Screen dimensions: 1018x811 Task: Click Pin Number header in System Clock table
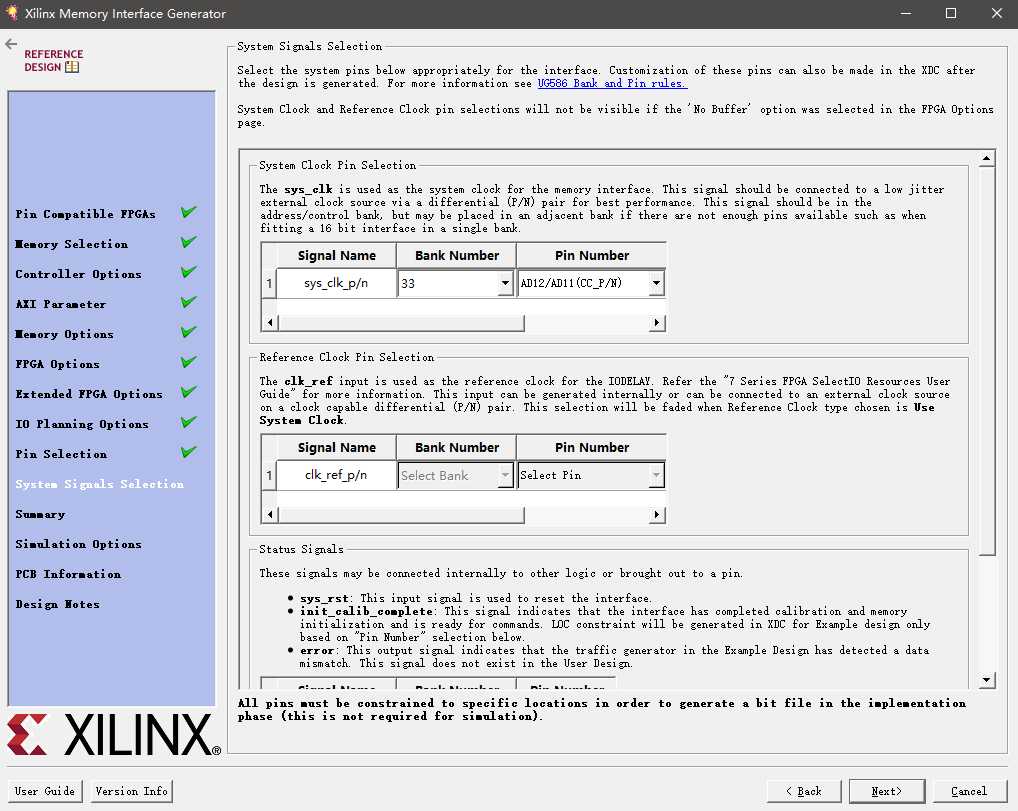591,256
